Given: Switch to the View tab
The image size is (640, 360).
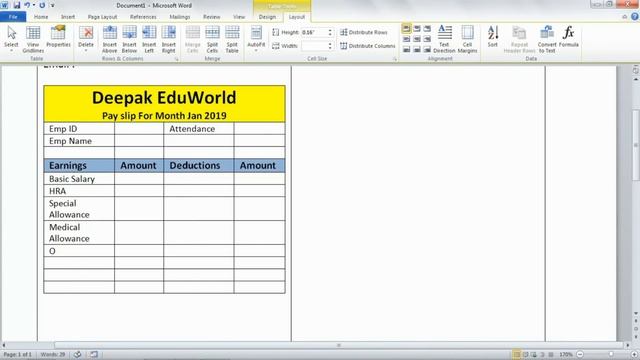Looking at the screenshot, I should click(x=239, y=17).
